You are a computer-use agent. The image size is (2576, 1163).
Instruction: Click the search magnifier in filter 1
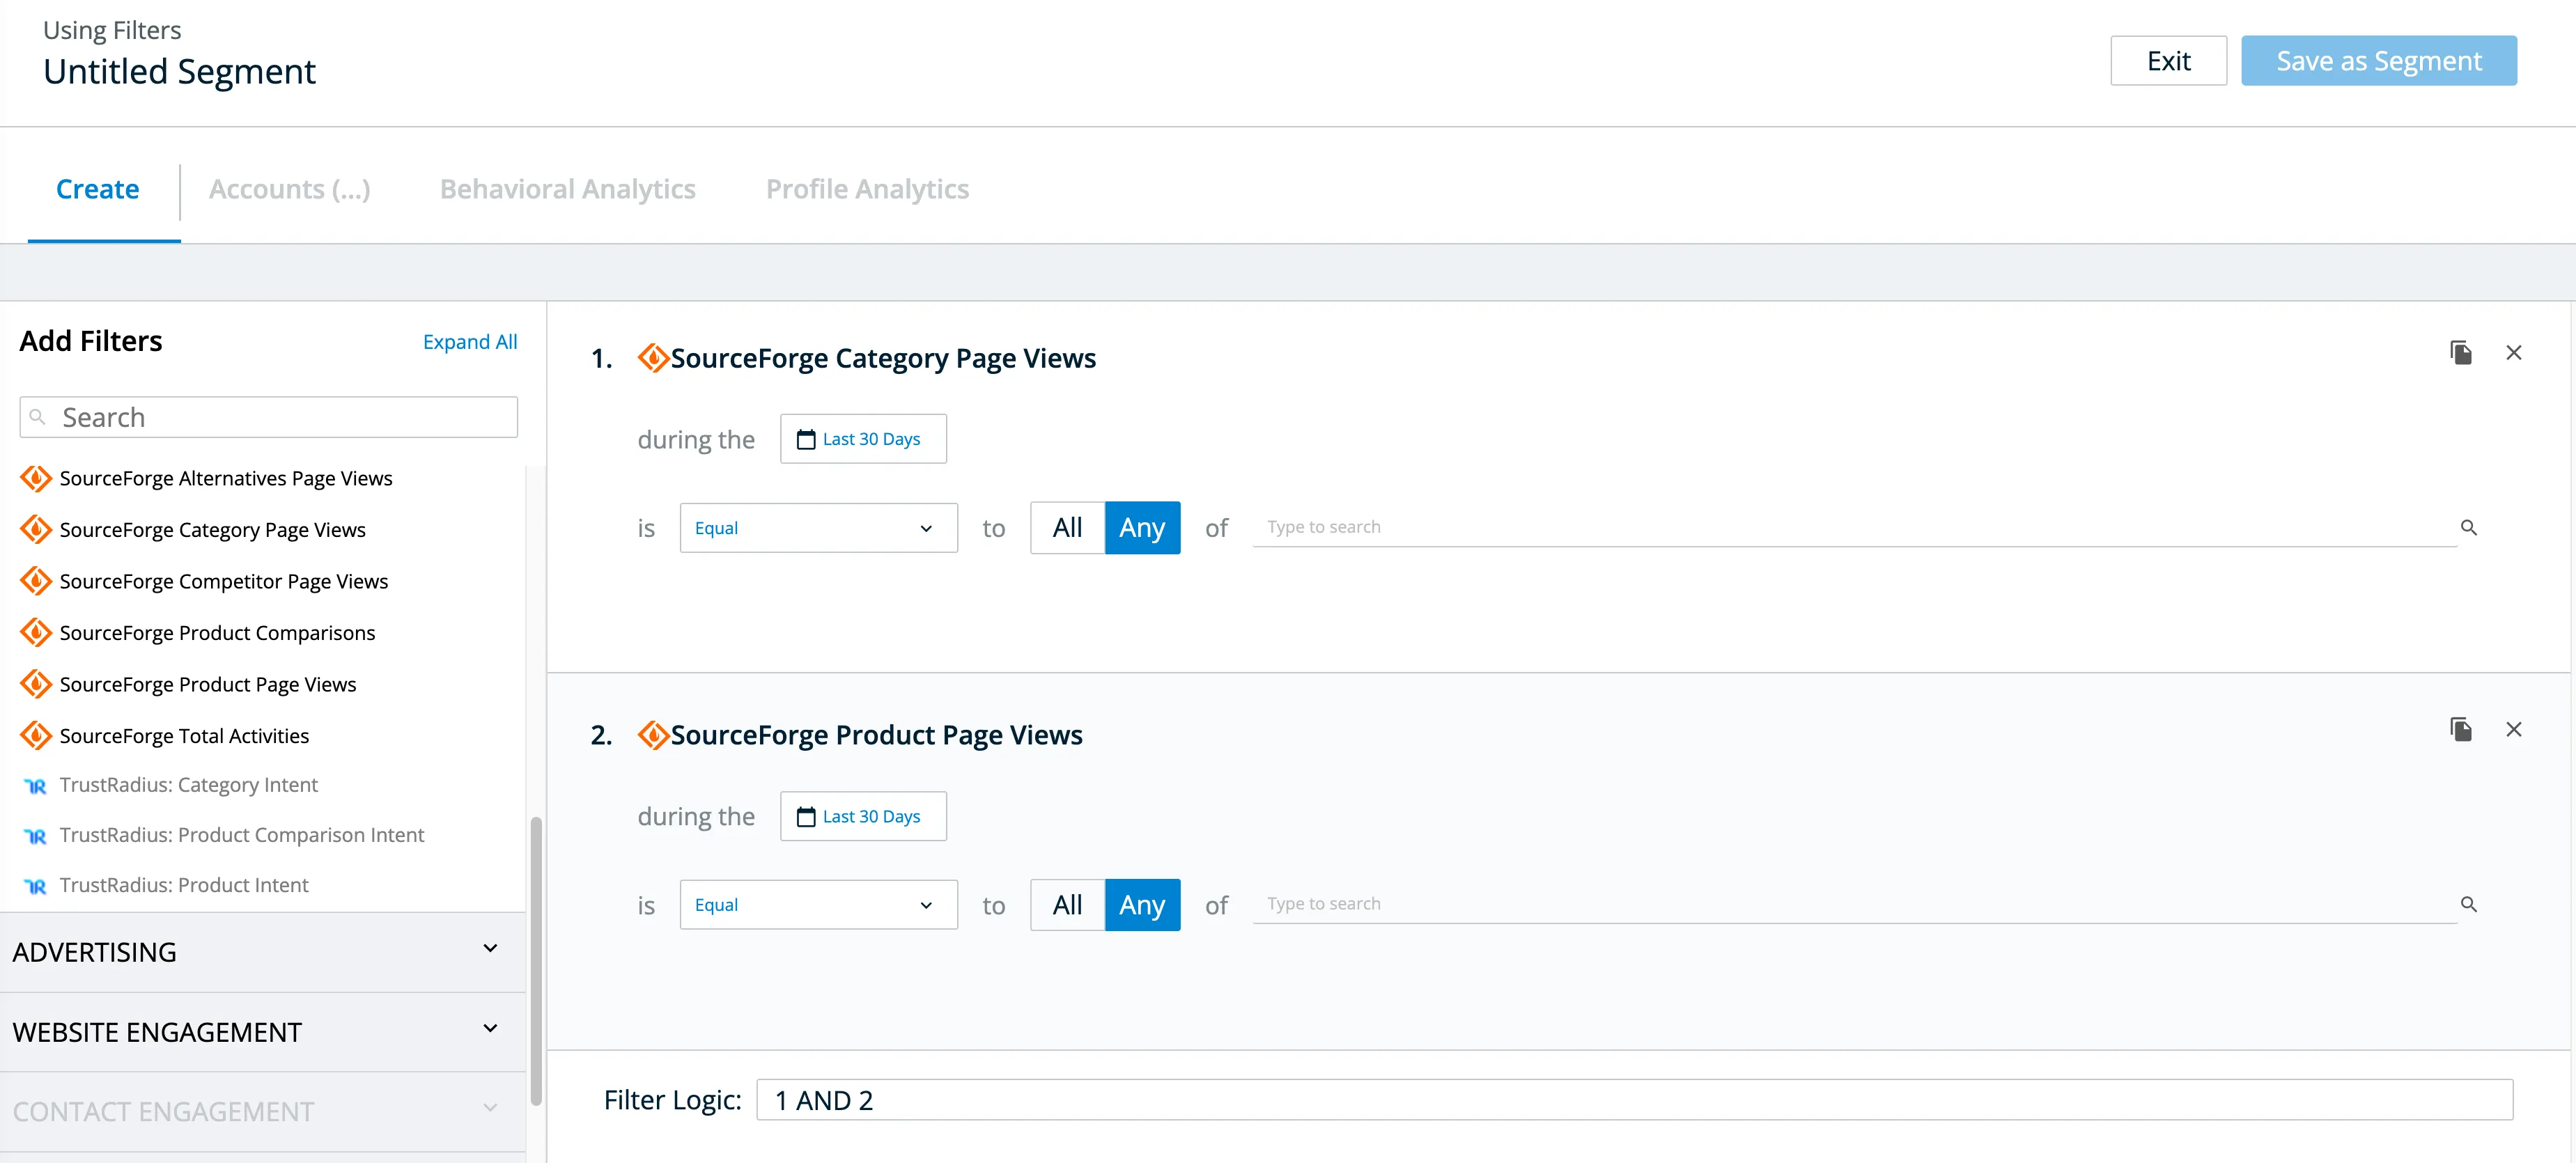point(2469,528)
